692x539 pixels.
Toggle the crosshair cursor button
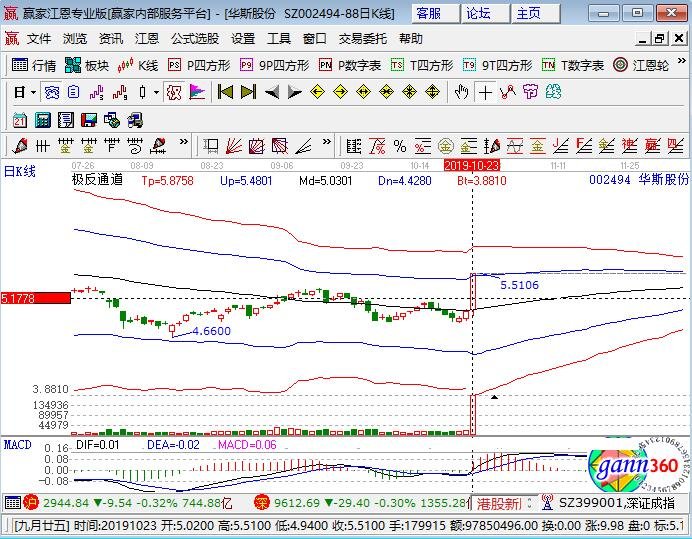tap(485, 92)
